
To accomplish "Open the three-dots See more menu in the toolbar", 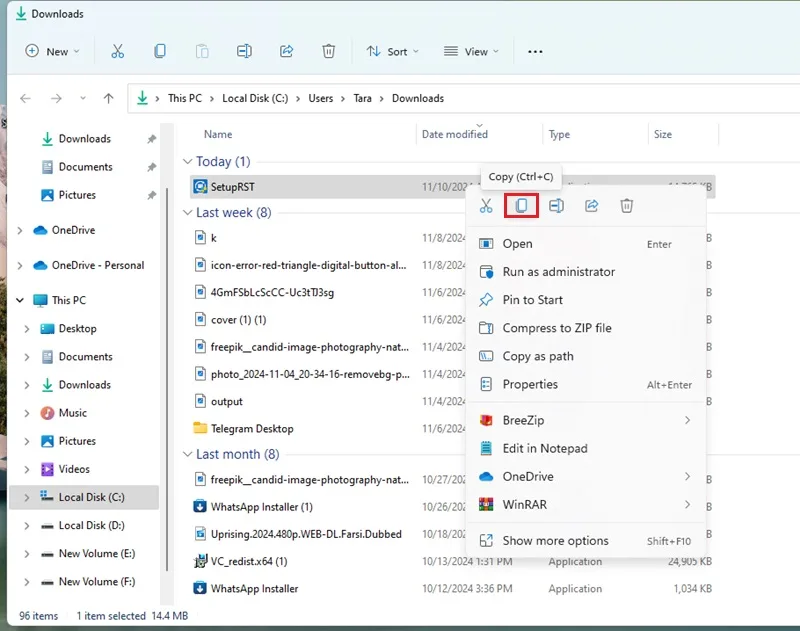I will [535, 52].
